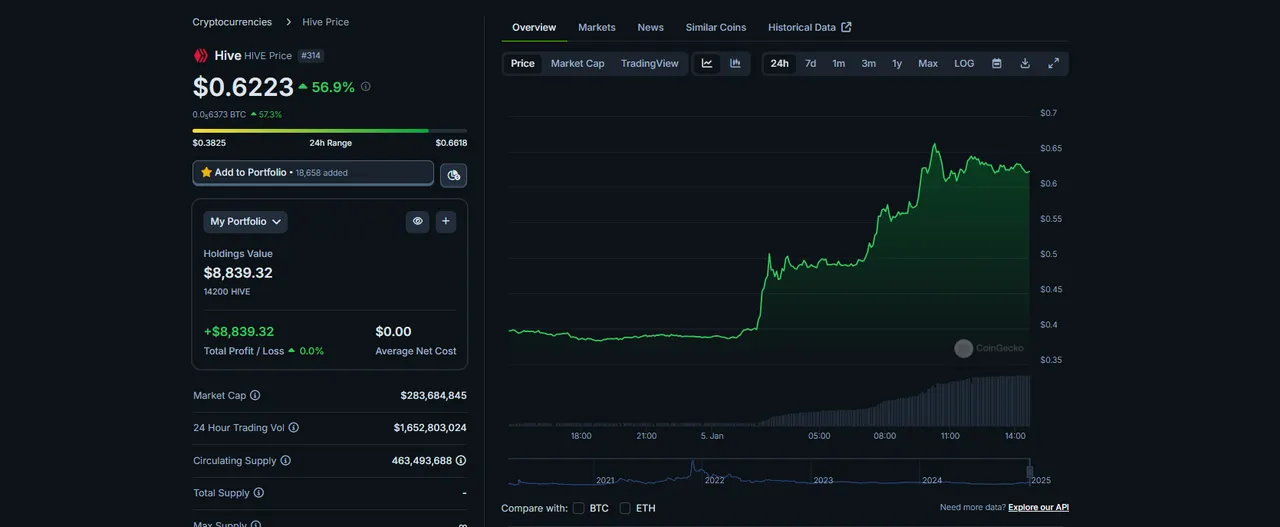Click the $8,839.32 holdings value
Viewport: 1280px width, 527px height.
coord(238,273)
